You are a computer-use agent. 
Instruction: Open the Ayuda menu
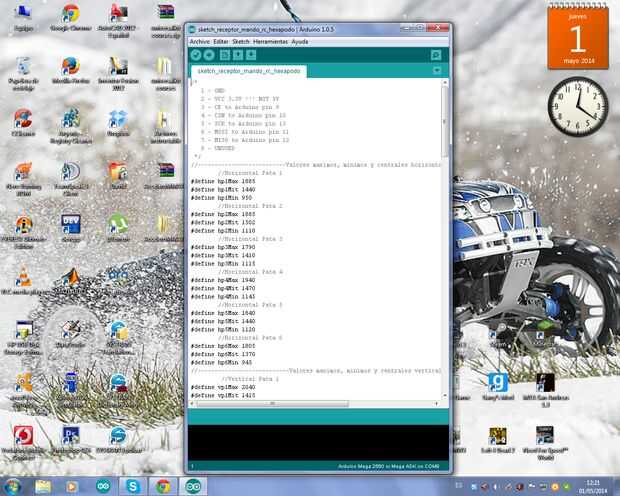click(300, 42)
